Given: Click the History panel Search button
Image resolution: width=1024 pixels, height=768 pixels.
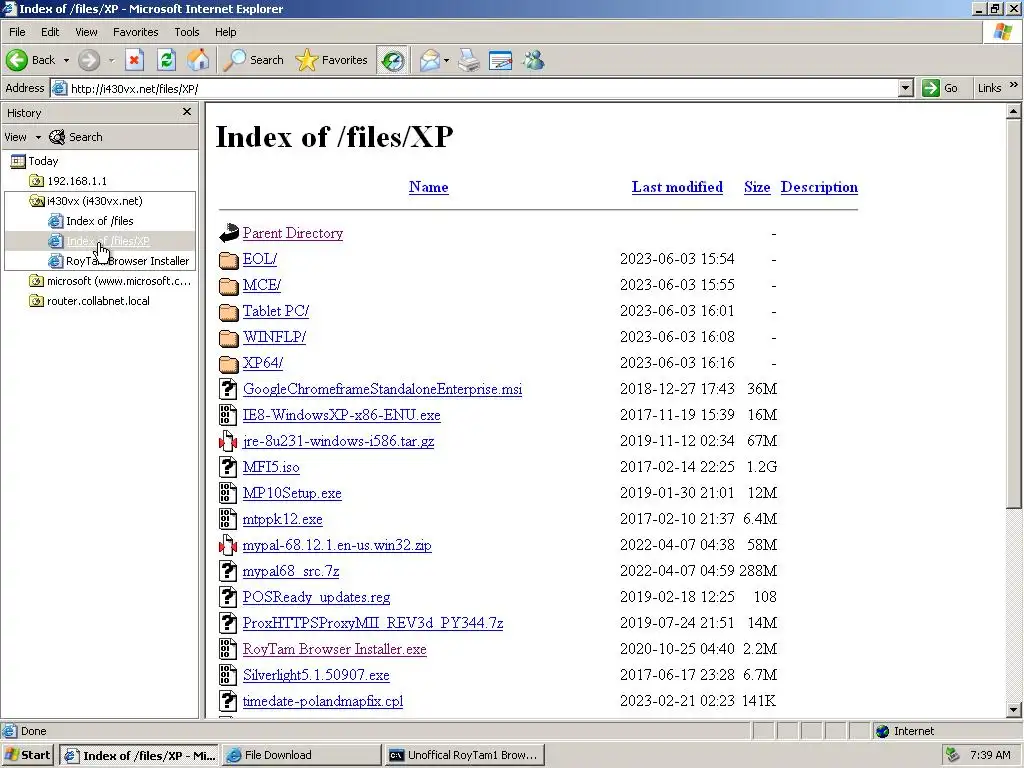Looking at the screenshot, I should pos(76,137).
